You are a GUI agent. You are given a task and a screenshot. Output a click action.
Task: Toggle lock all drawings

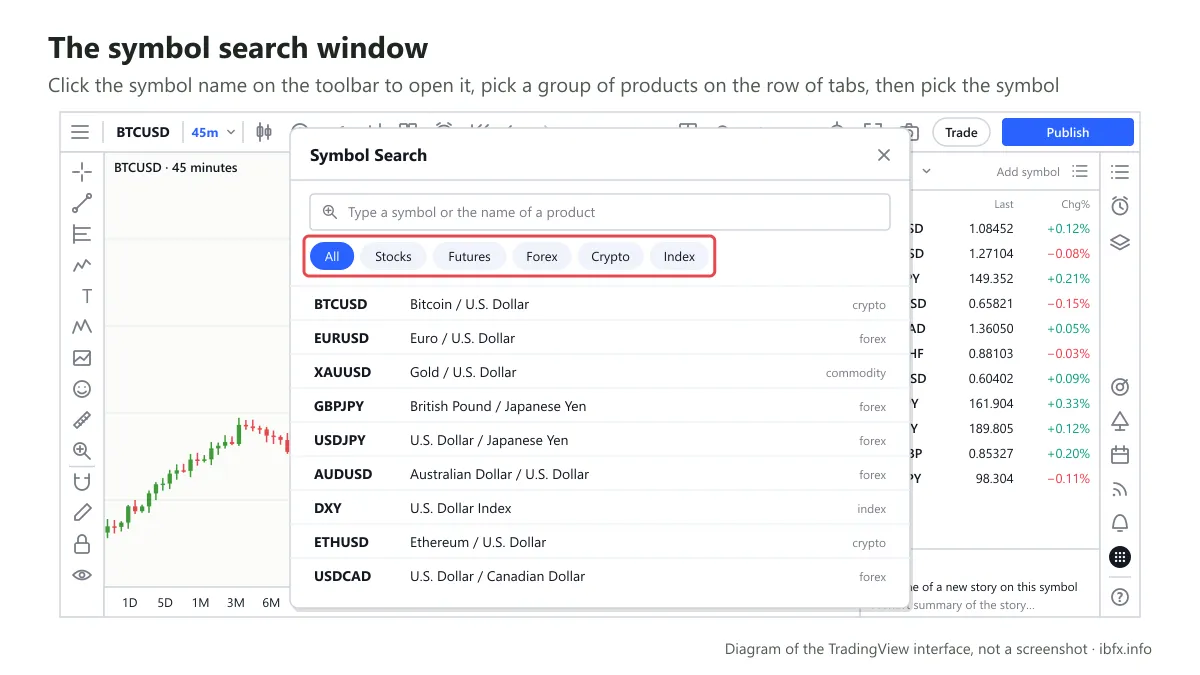82,544
